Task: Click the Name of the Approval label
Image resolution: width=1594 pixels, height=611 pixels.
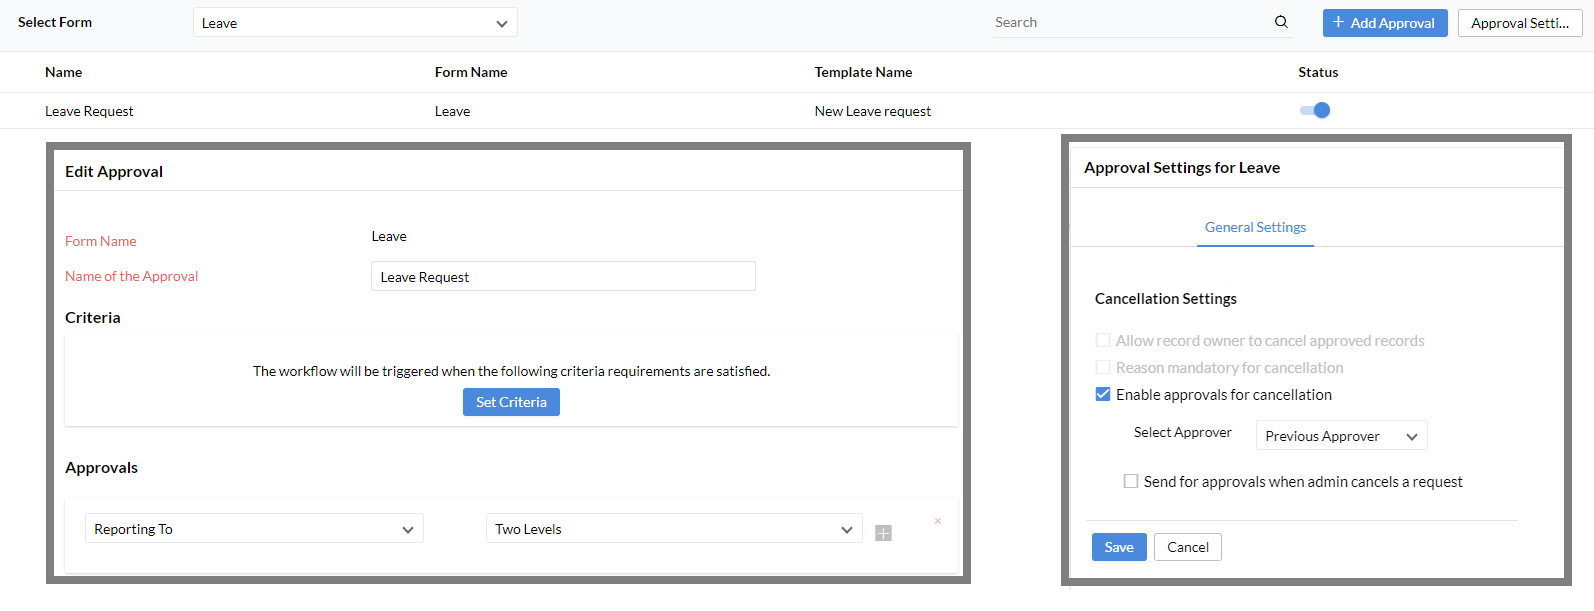Action: tap(132, 276)
